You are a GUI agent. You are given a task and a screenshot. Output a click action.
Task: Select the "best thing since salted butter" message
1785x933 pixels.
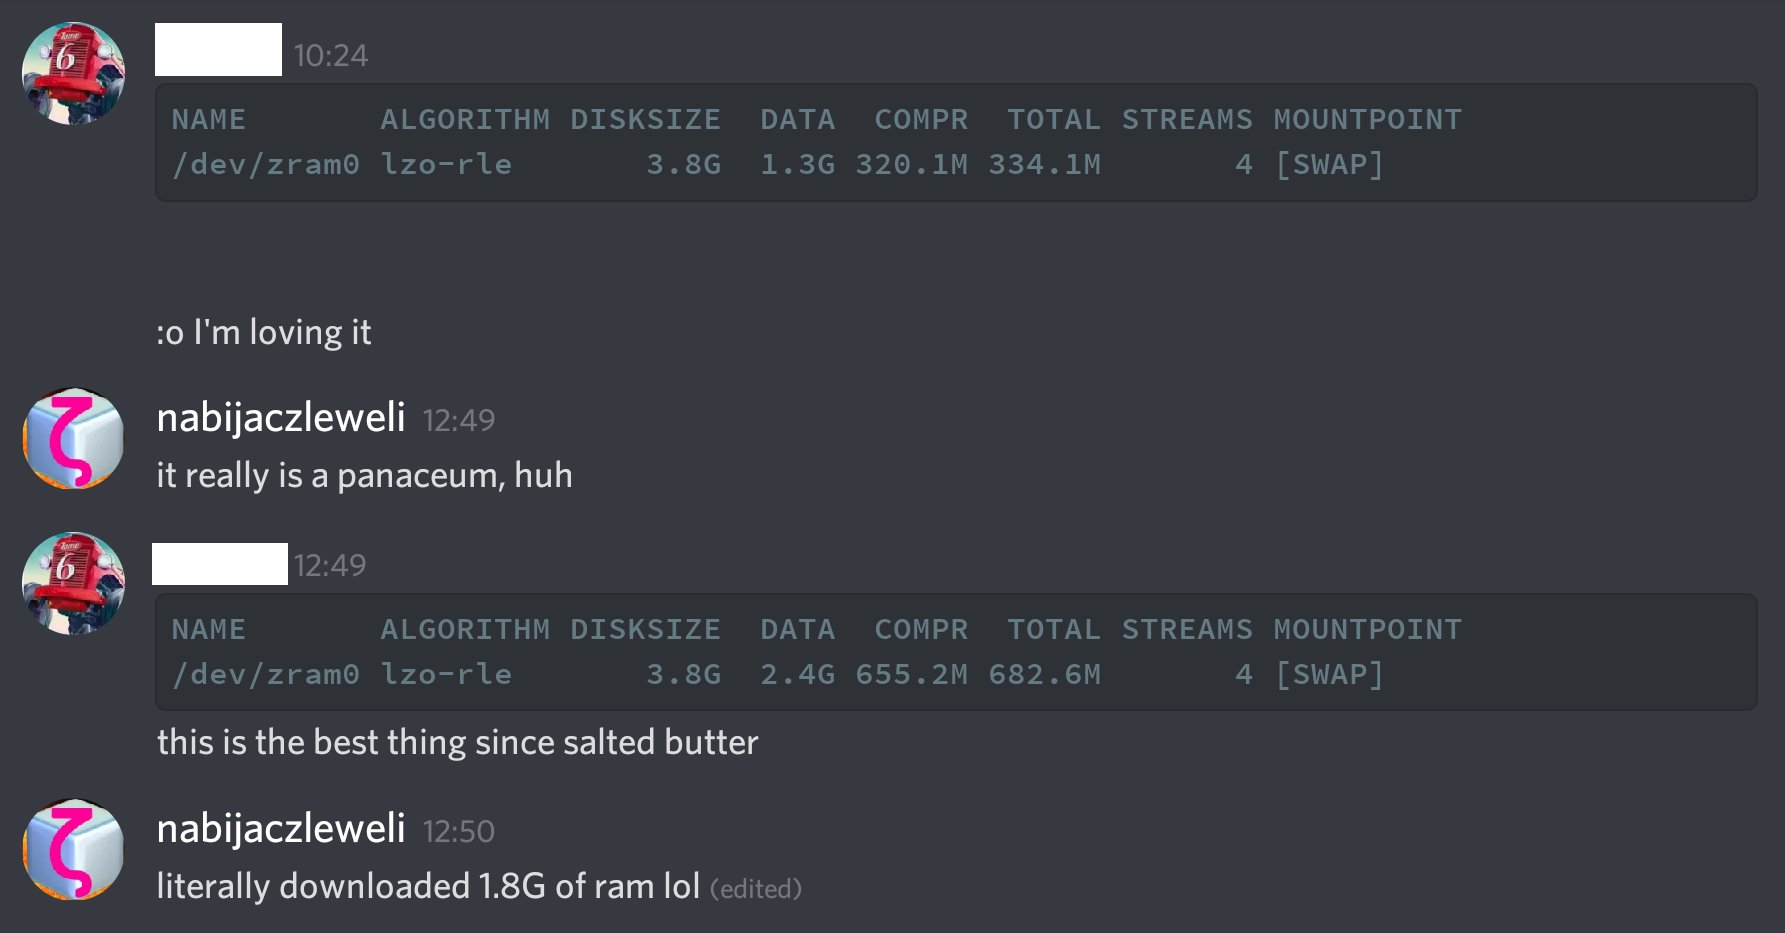tap(458, 742)
